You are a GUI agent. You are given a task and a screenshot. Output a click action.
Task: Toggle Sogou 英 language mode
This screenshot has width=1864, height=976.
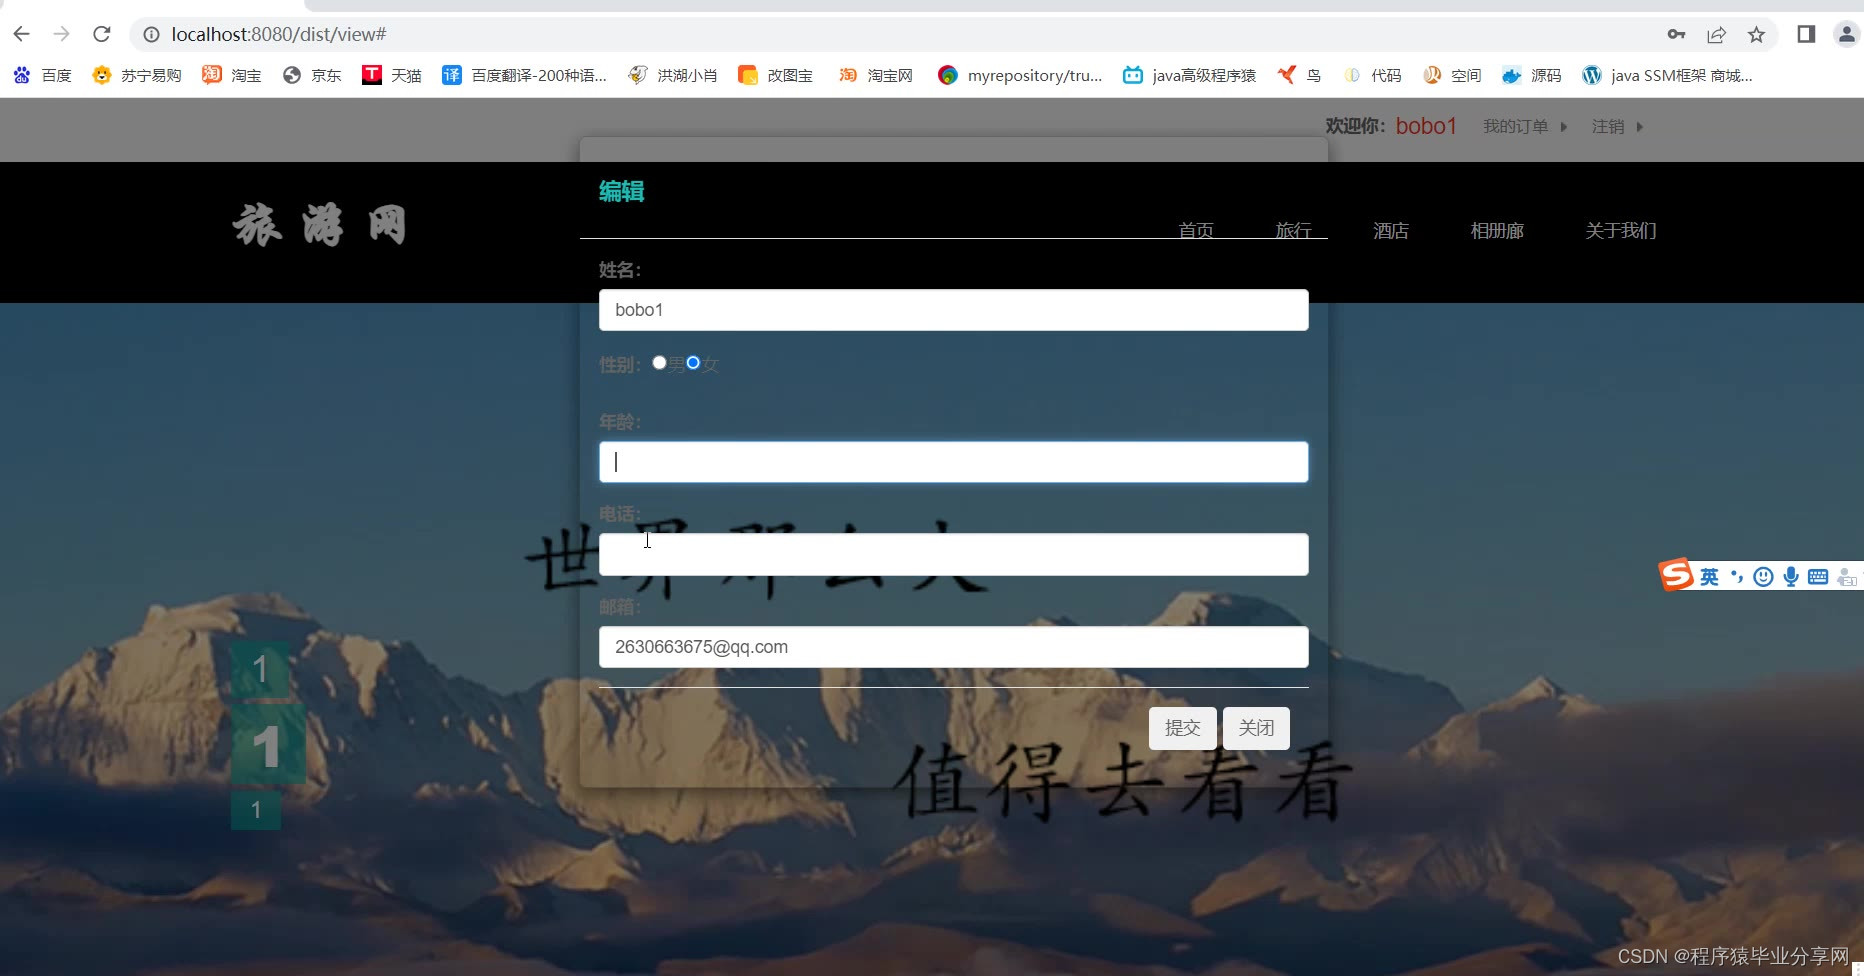(x=1709, y=577)
